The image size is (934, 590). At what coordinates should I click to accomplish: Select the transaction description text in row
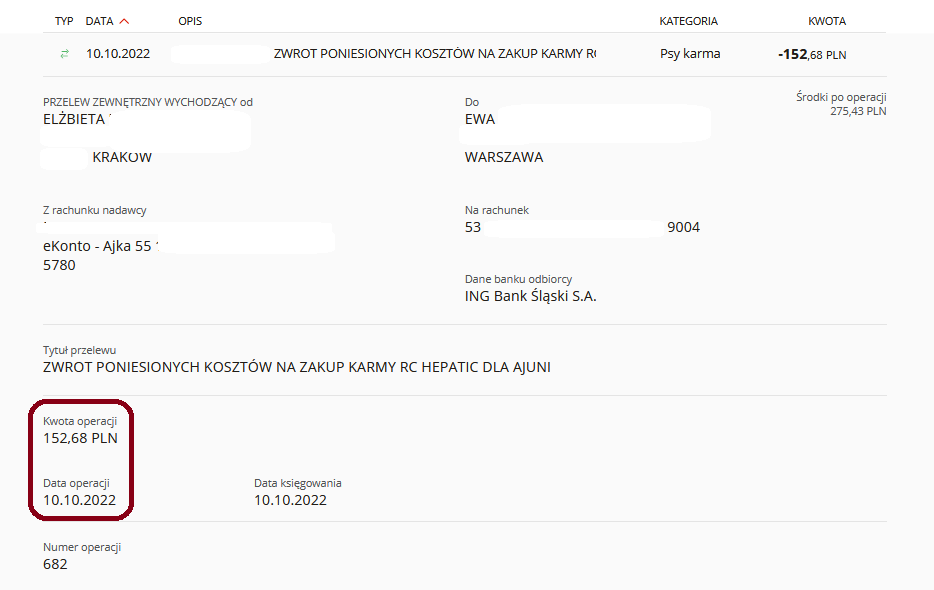pyautogui.click(x=435, y=54)
